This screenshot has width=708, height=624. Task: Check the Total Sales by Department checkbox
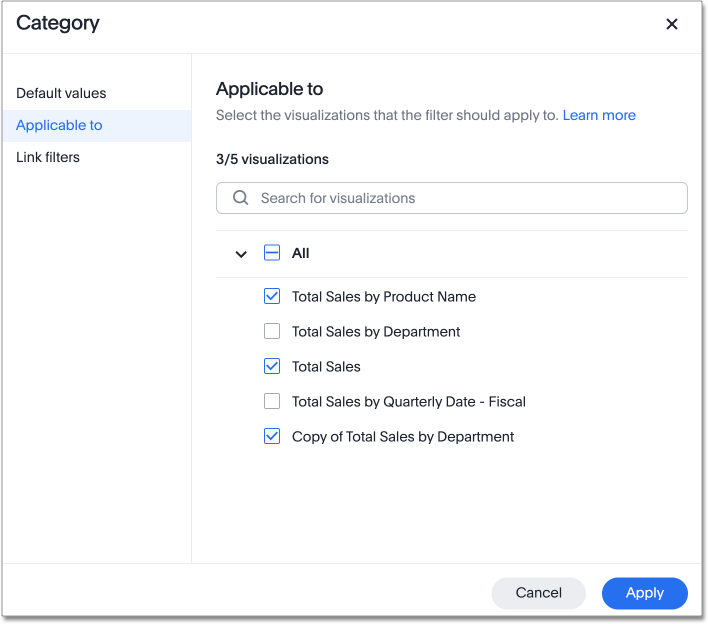(272, 331)
